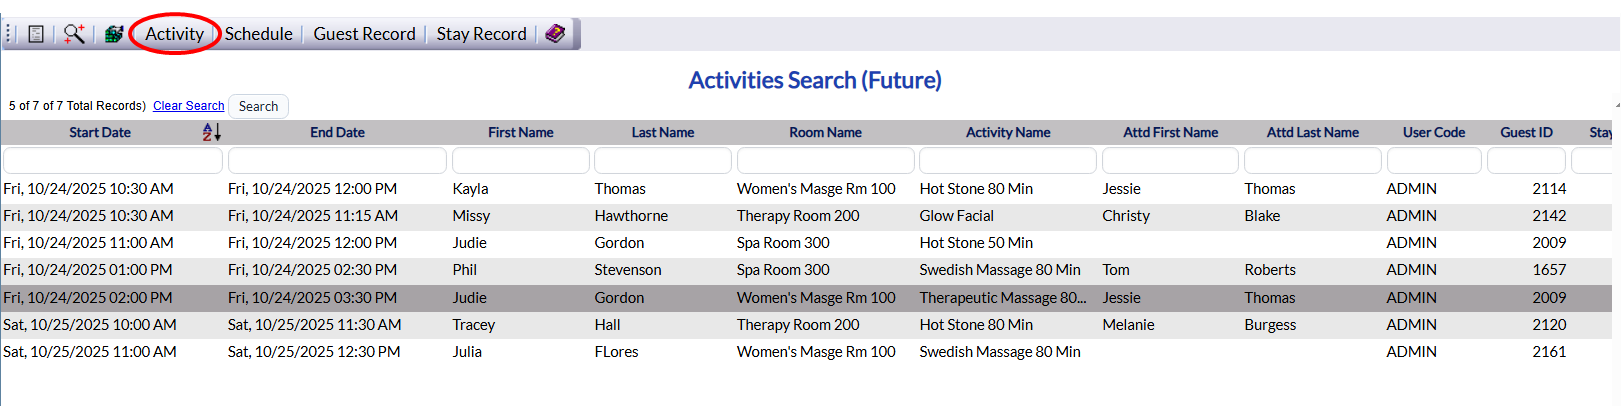Screen dimensions: 1621x406
Task: Open the Activity toolbar item
Action: [x=174, y=34]
